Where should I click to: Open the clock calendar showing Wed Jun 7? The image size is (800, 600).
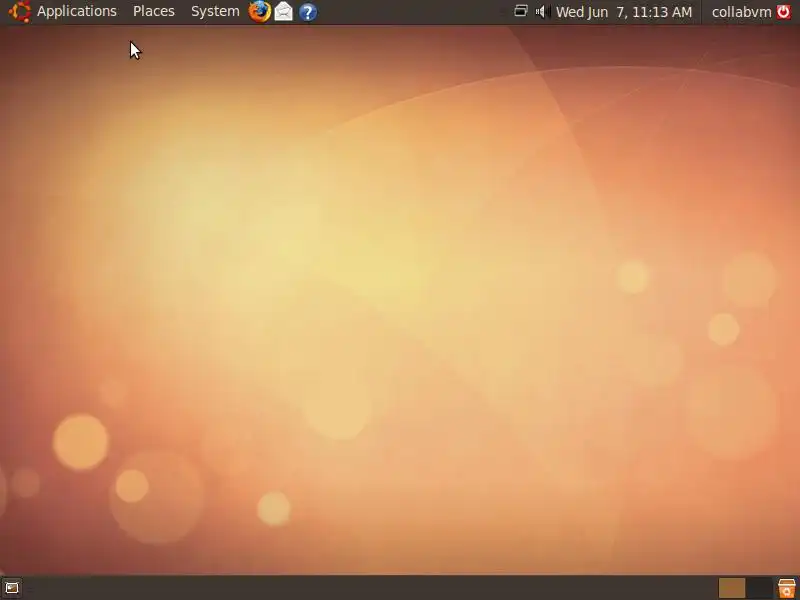pos(623,12)
